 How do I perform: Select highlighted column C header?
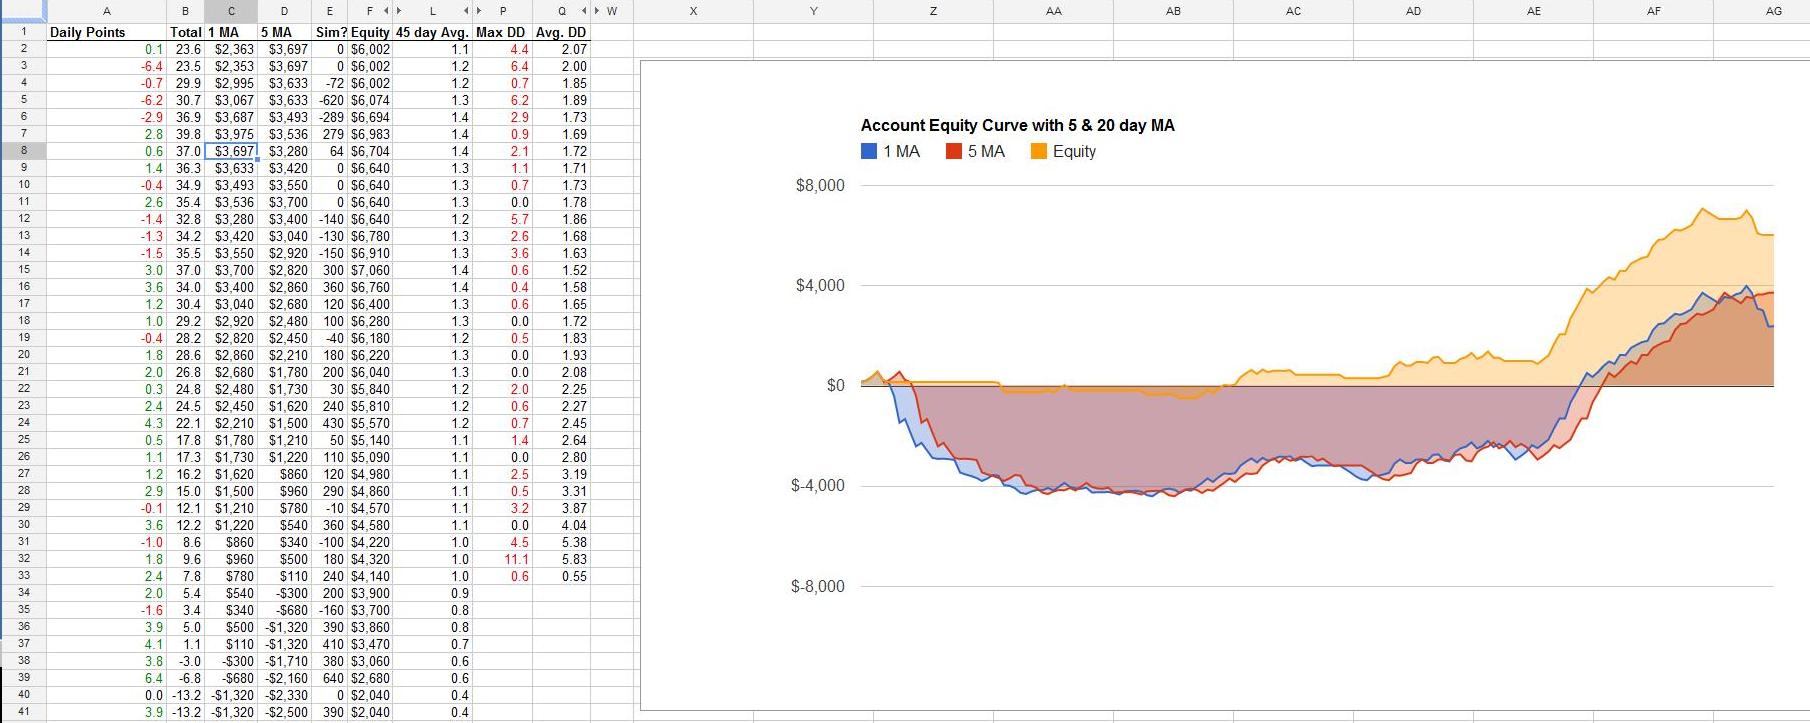tap(231, 11)
